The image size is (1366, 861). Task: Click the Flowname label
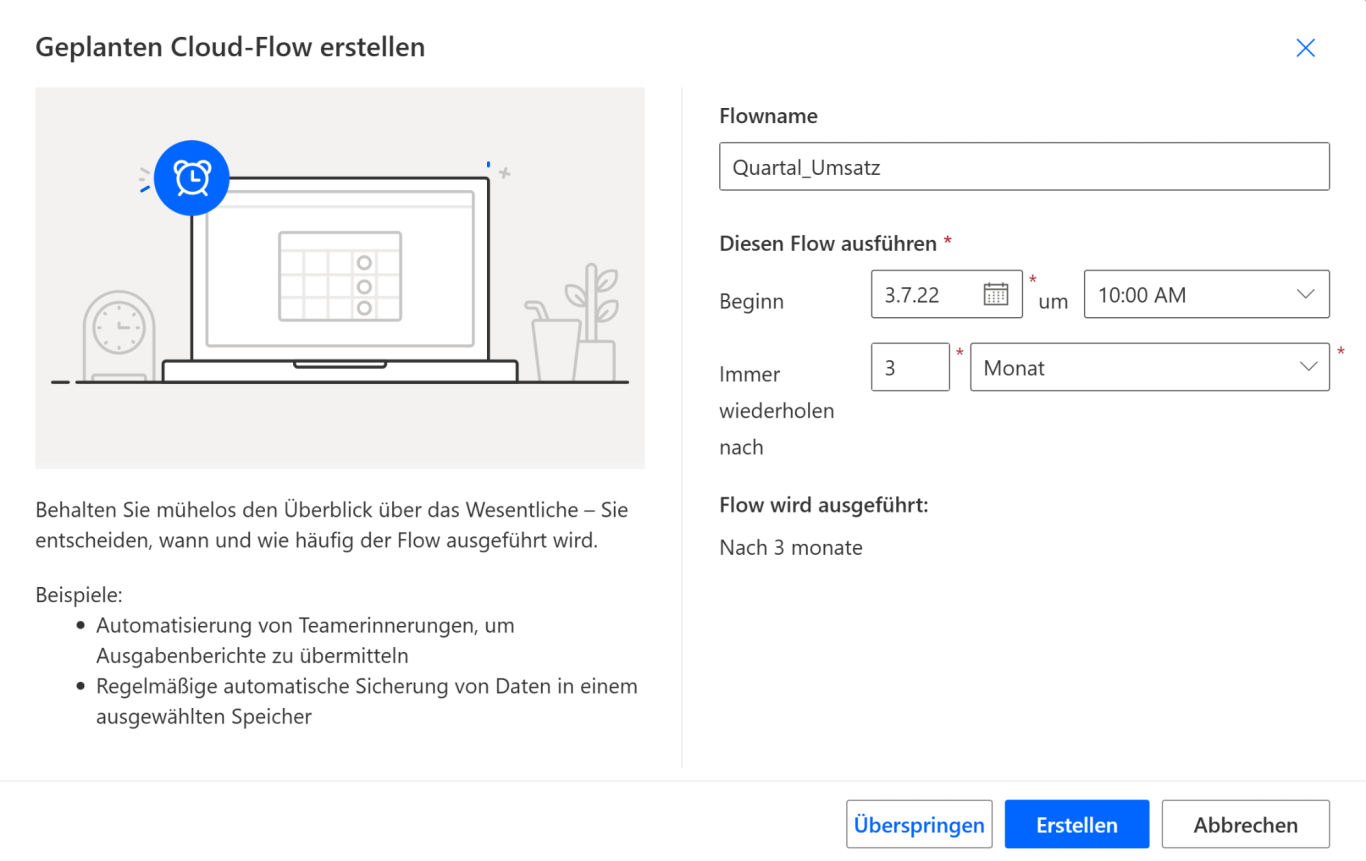(768, 116)
